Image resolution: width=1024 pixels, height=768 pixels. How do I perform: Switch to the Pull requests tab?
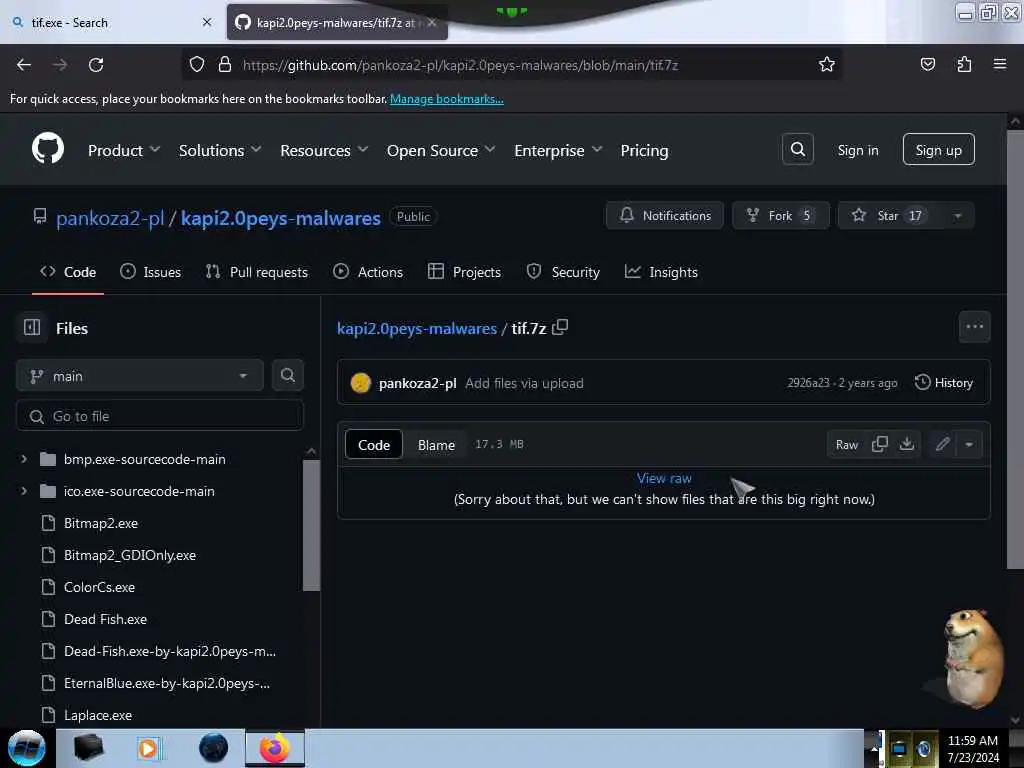257,272
